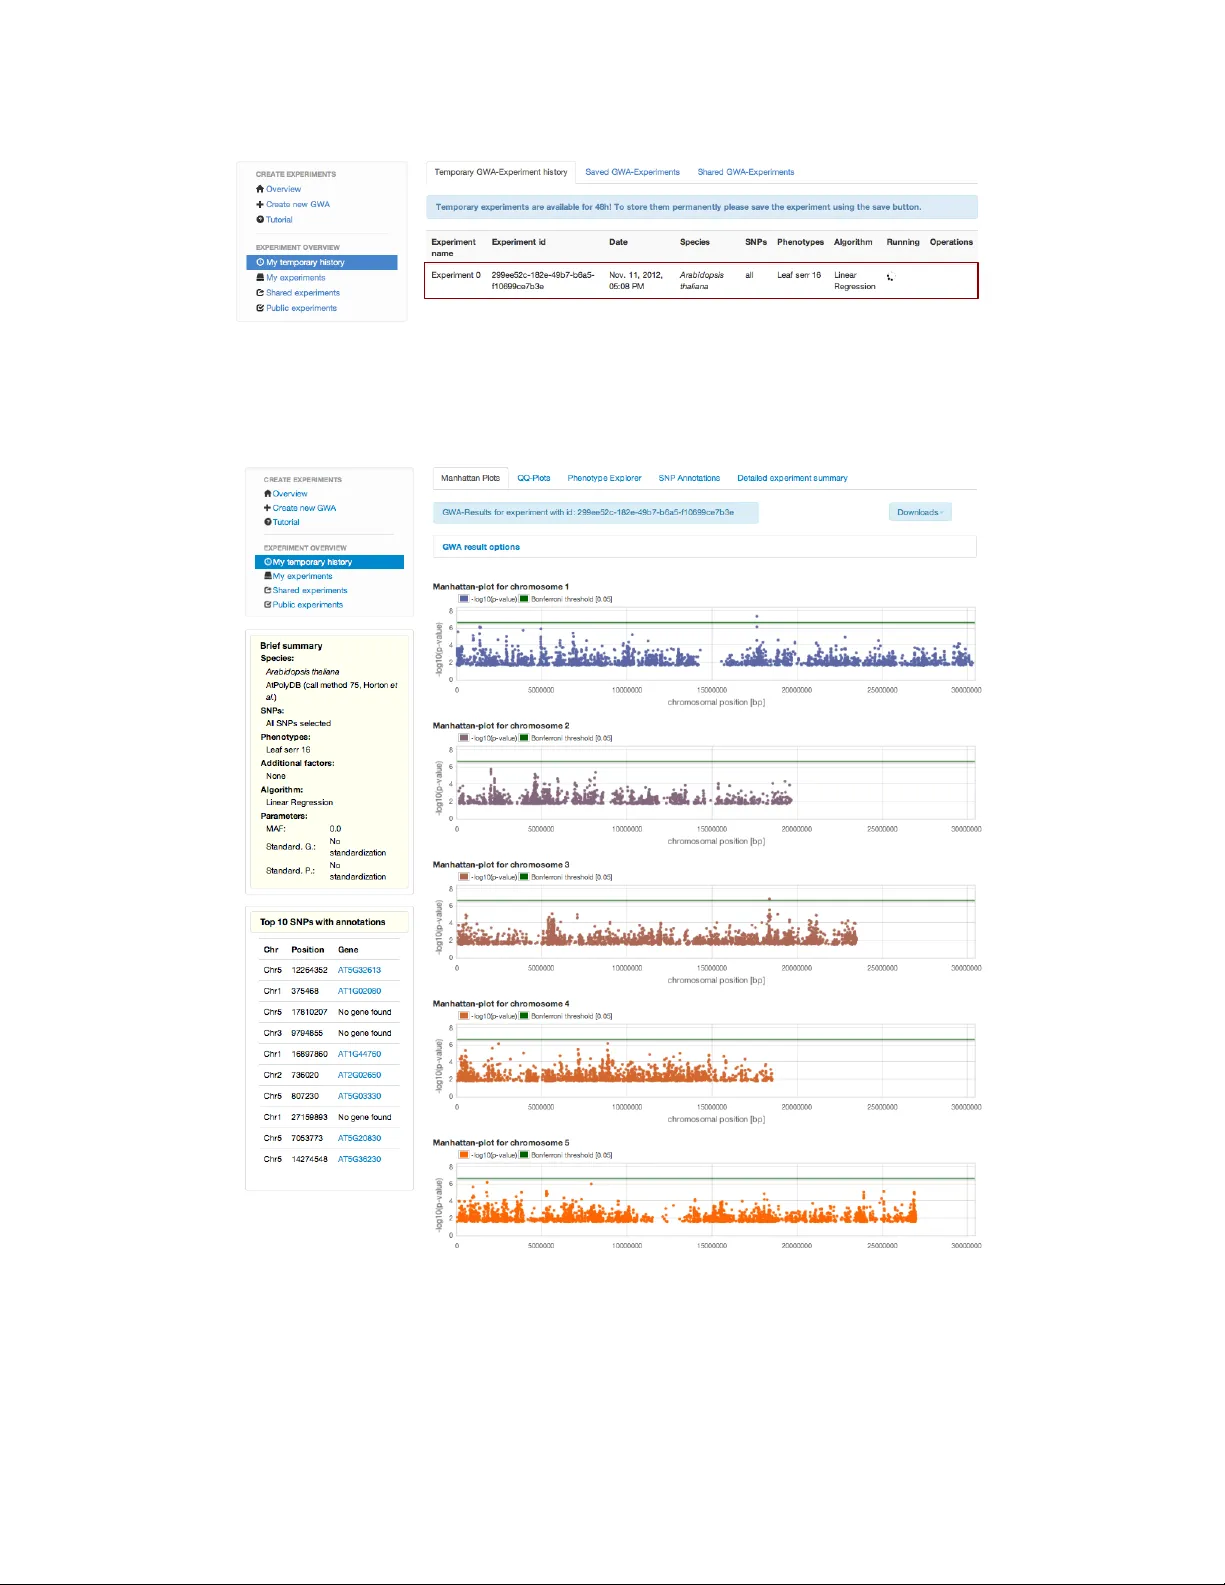Switch to the QQ-Plots tab
The width and height of the screenshot is (1225, 1585).
point(534,478)
